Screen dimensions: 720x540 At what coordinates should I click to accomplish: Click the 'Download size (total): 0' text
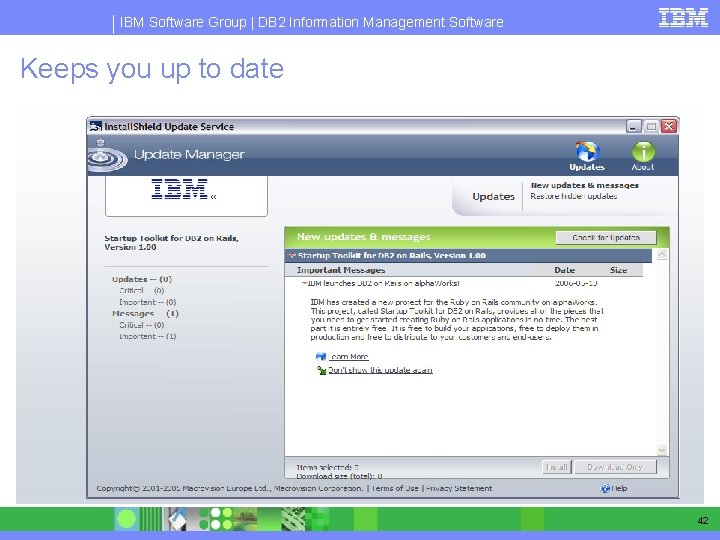[339, 476]
